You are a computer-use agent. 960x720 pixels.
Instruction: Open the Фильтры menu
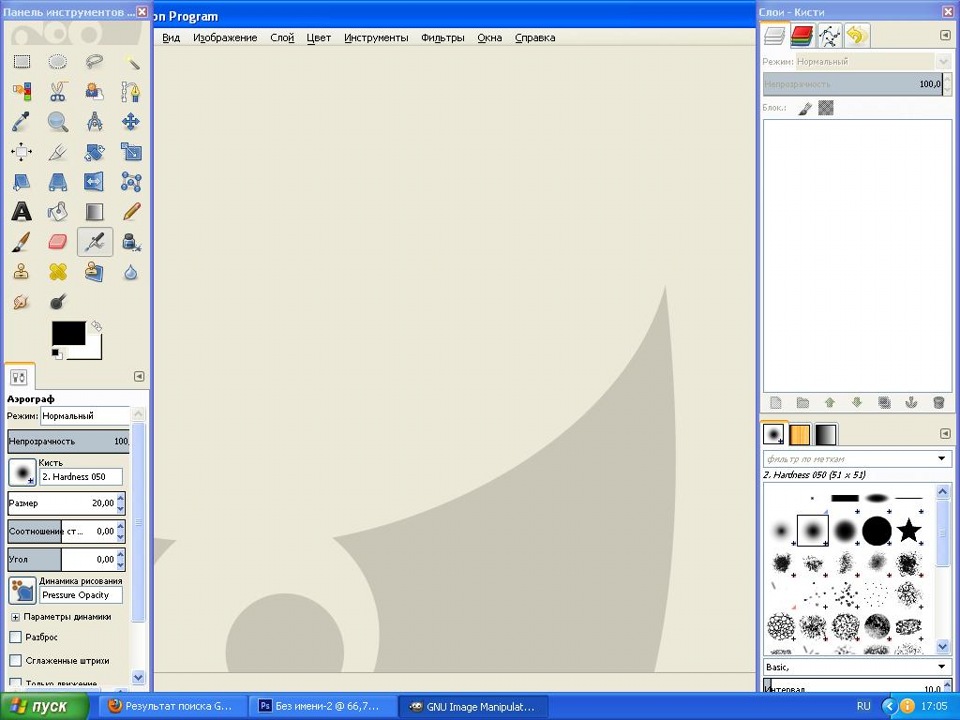pos(442,38)
